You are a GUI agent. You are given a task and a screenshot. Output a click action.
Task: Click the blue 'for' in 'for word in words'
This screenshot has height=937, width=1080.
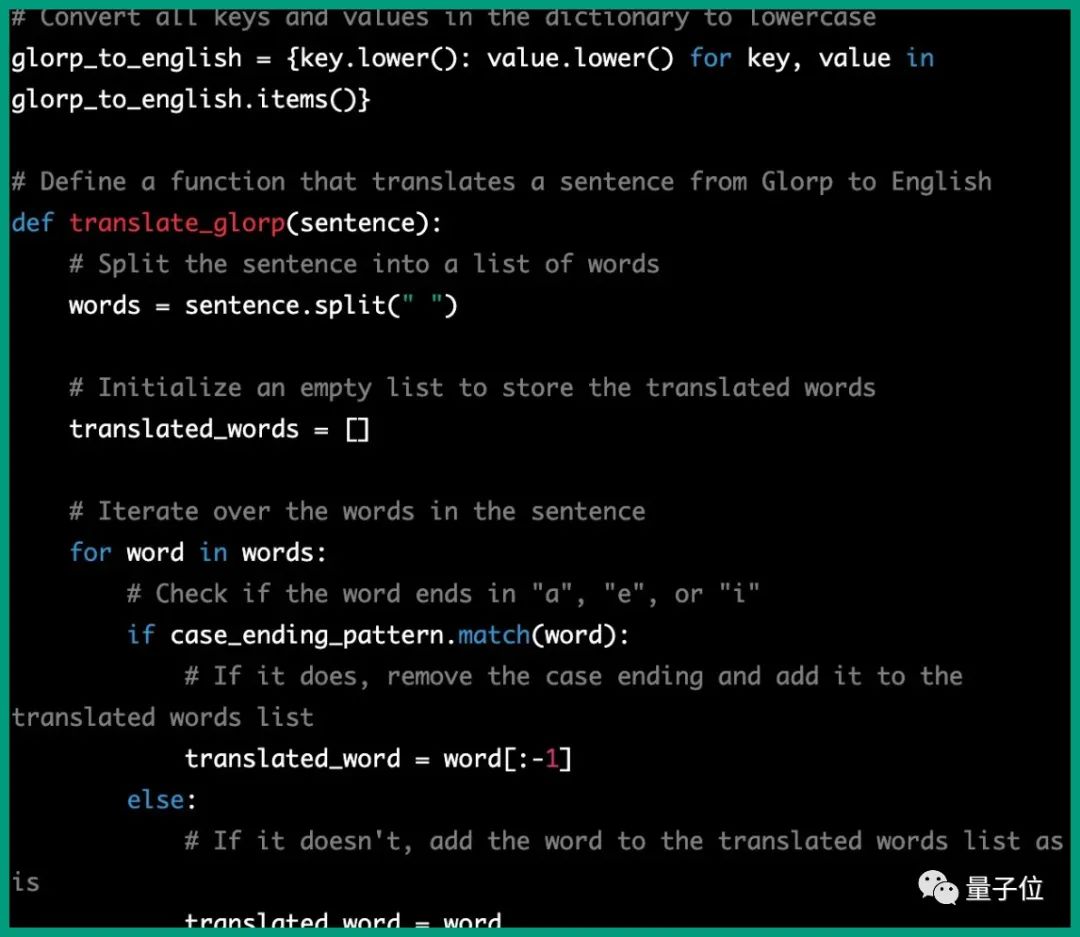[x=90, y=553]
